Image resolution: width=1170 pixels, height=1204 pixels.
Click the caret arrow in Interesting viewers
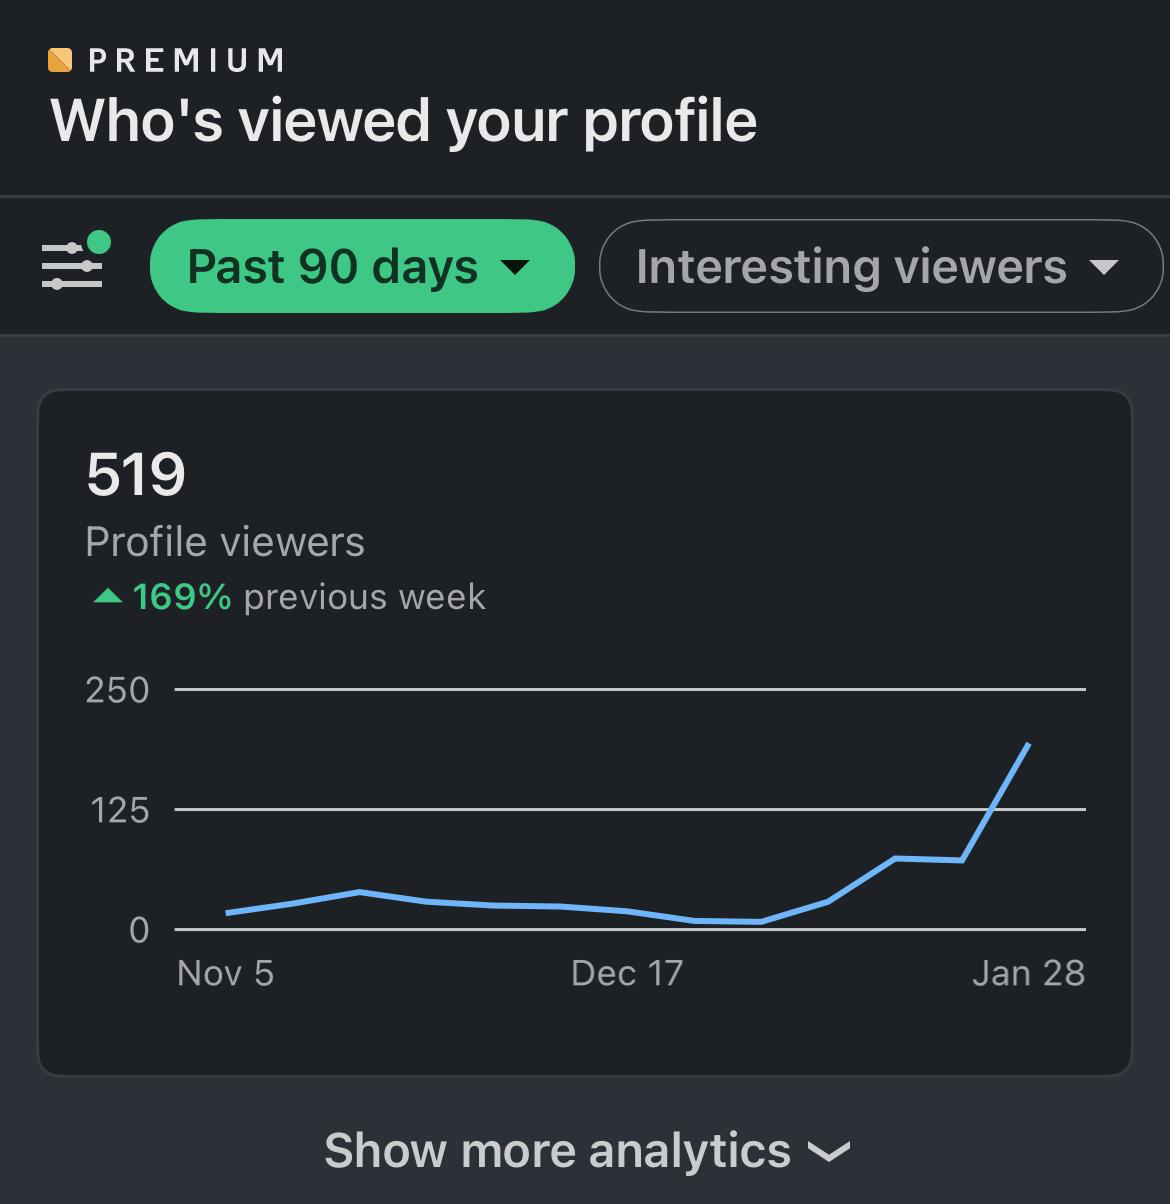click(1104, 267)
